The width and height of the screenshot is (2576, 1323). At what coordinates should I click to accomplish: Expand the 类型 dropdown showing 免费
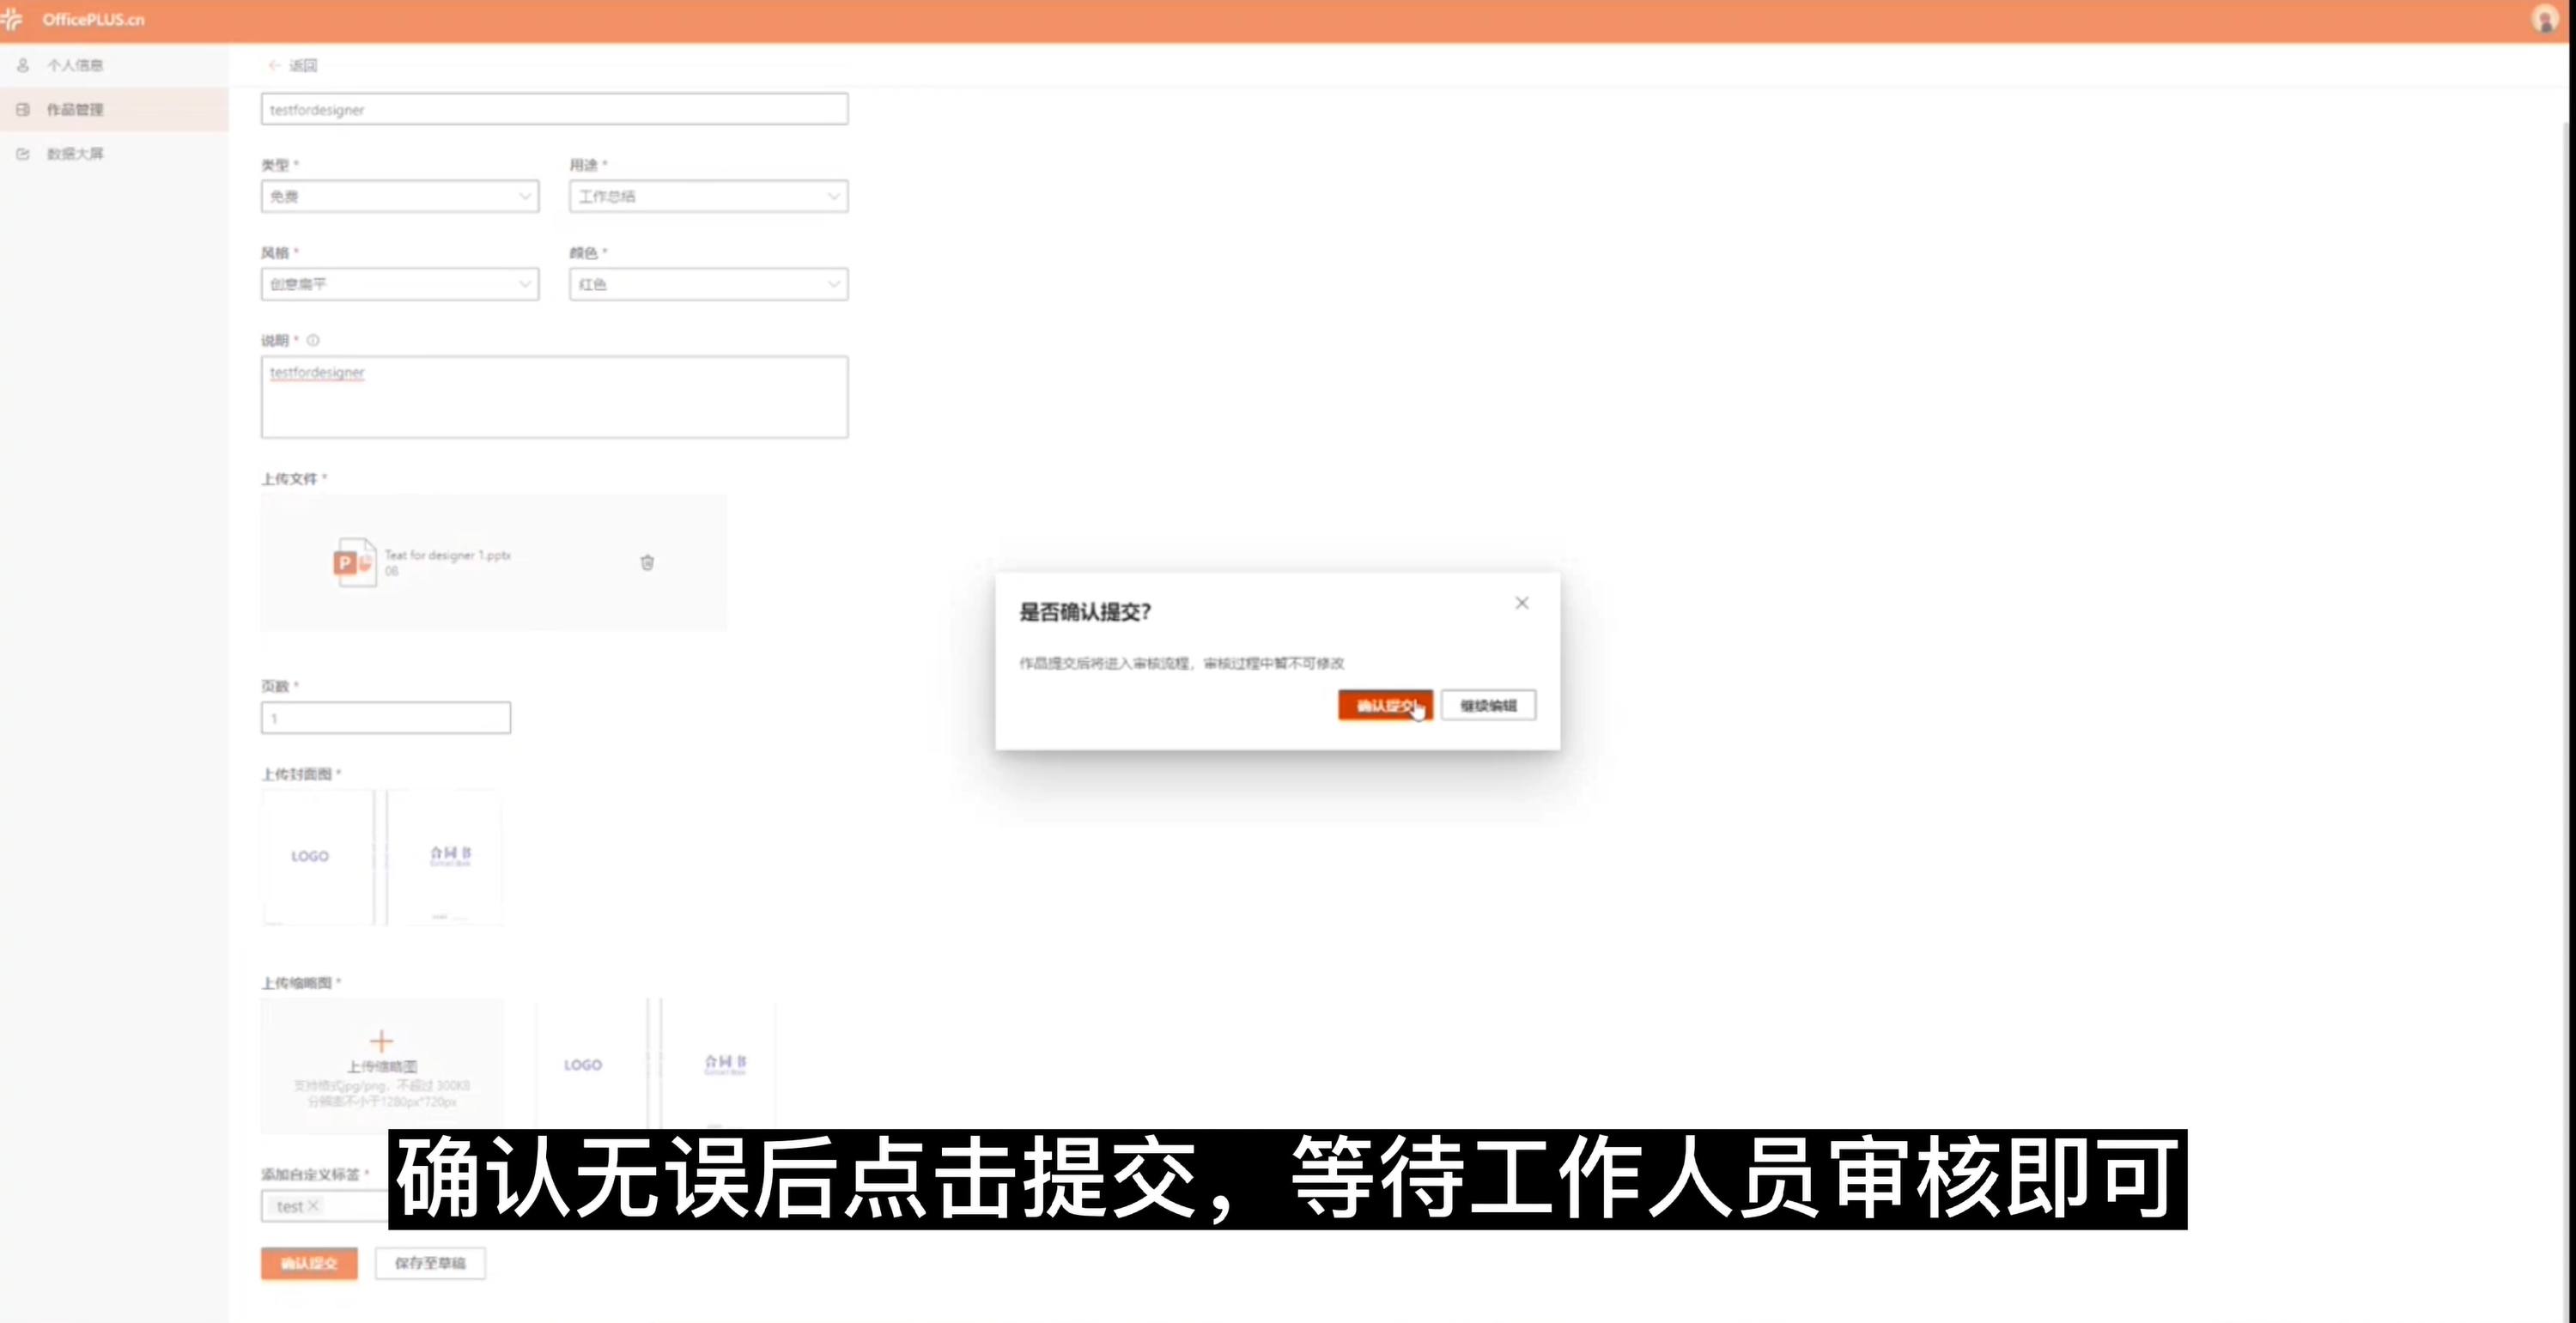[400, 196]
